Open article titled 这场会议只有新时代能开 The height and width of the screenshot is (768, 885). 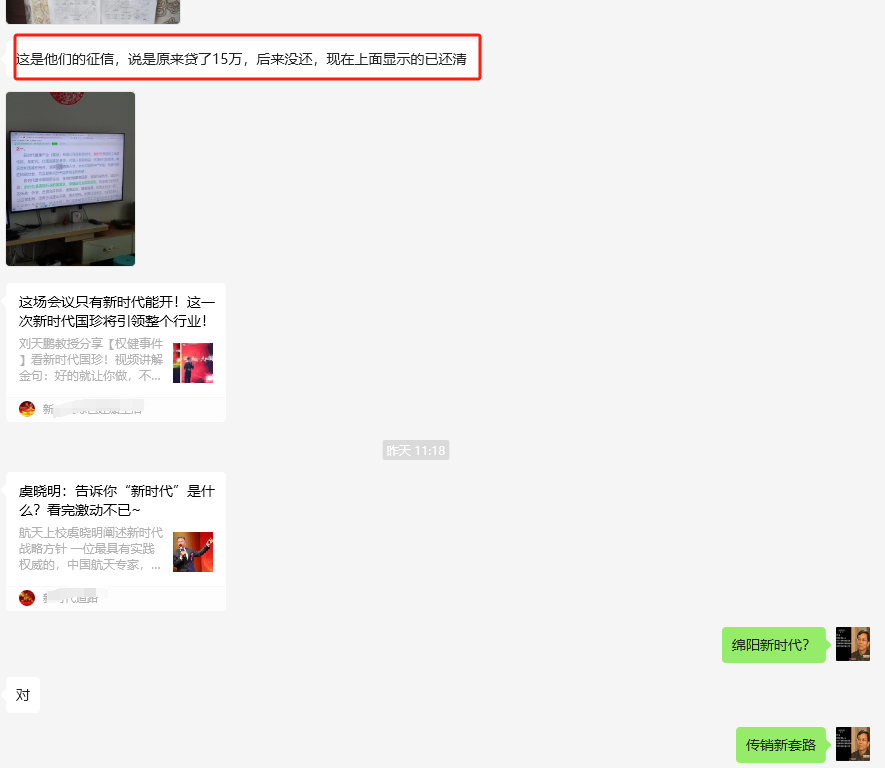click(x=116, y=311)
